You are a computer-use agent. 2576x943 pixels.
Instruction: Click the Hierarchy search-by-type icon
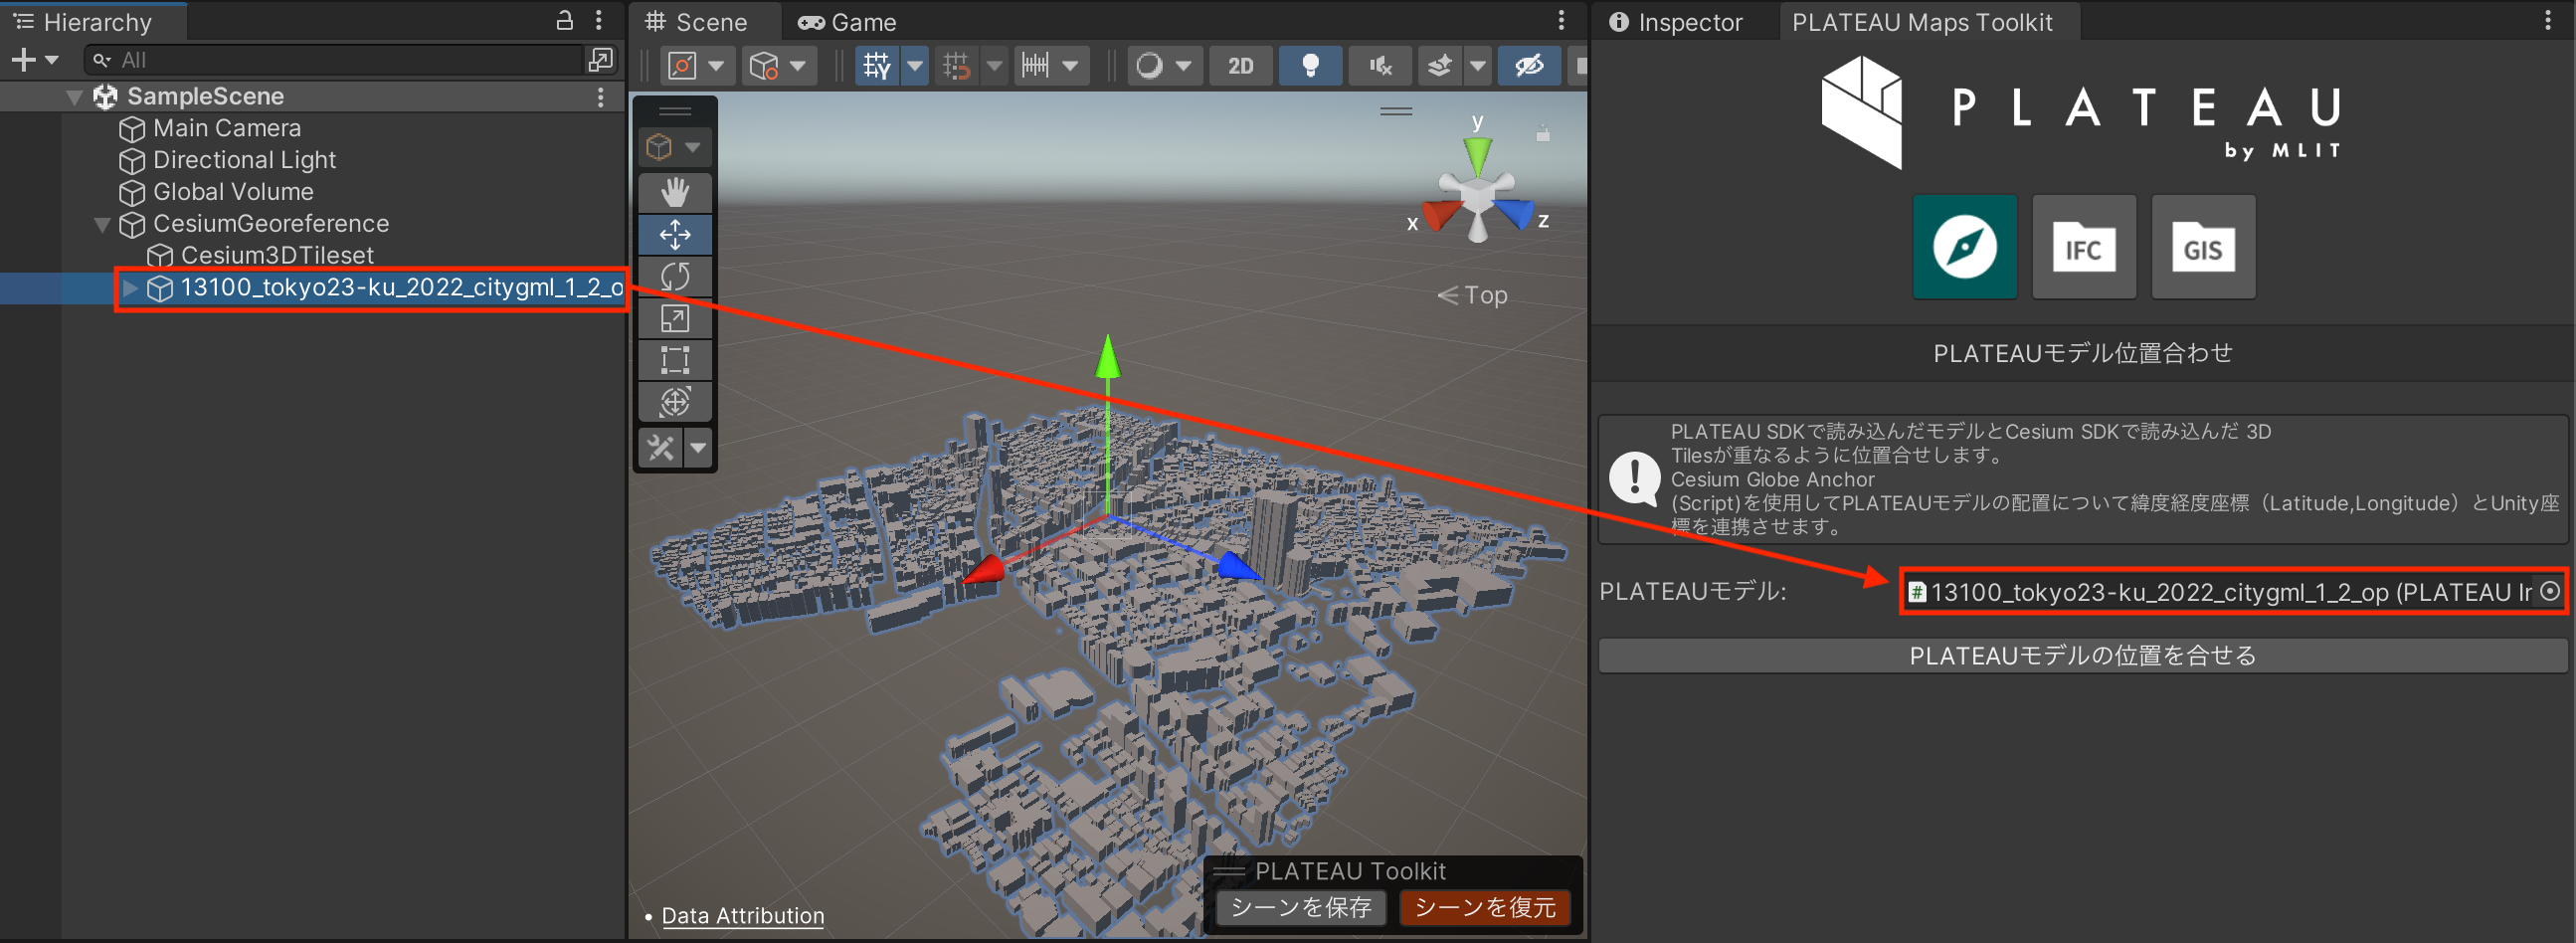pyautogui.click(x=600, y=60)
